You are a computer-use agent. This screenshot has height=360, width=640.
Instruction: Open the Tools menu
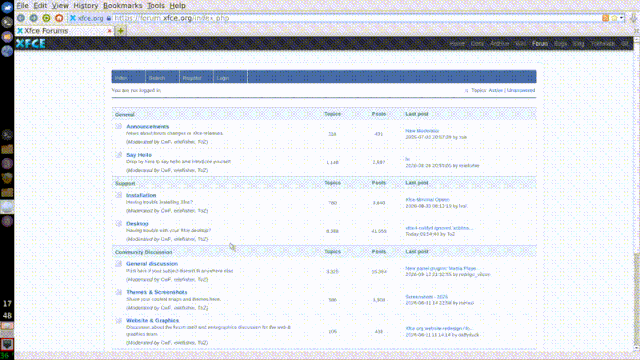coord(156,6)
